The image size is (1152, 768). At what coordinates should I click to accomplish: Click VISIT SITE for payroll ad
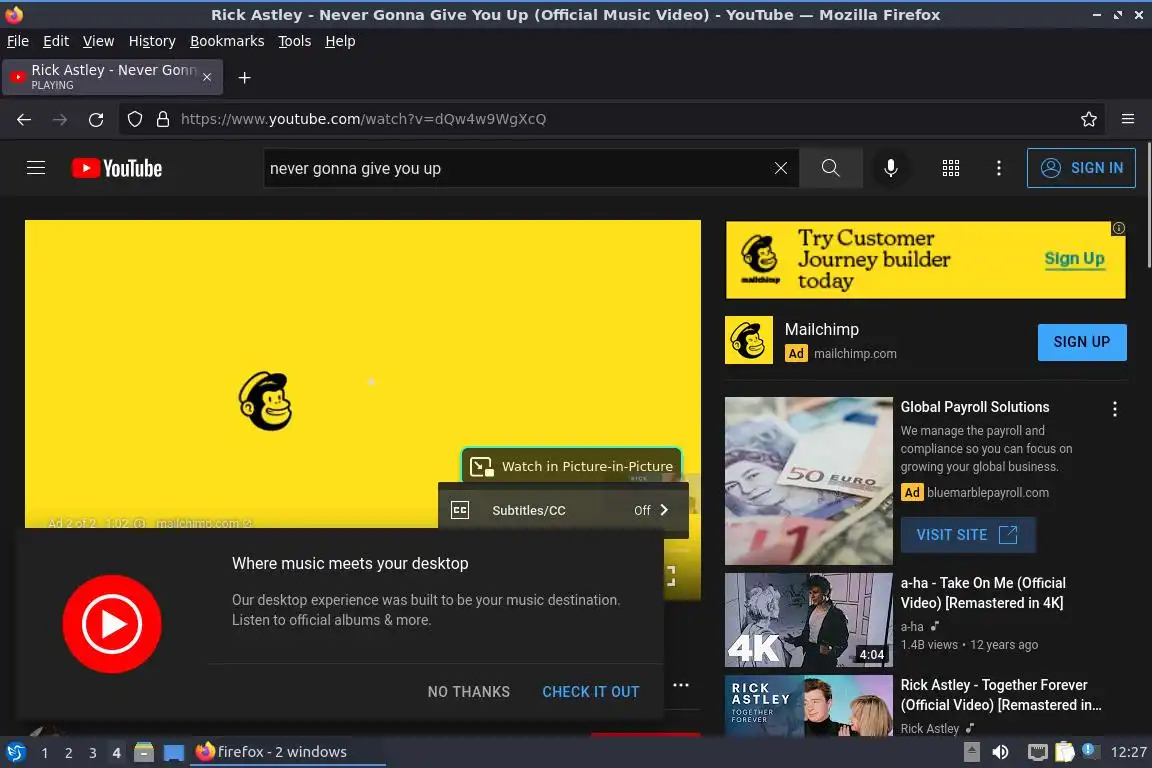click(968, 535)
